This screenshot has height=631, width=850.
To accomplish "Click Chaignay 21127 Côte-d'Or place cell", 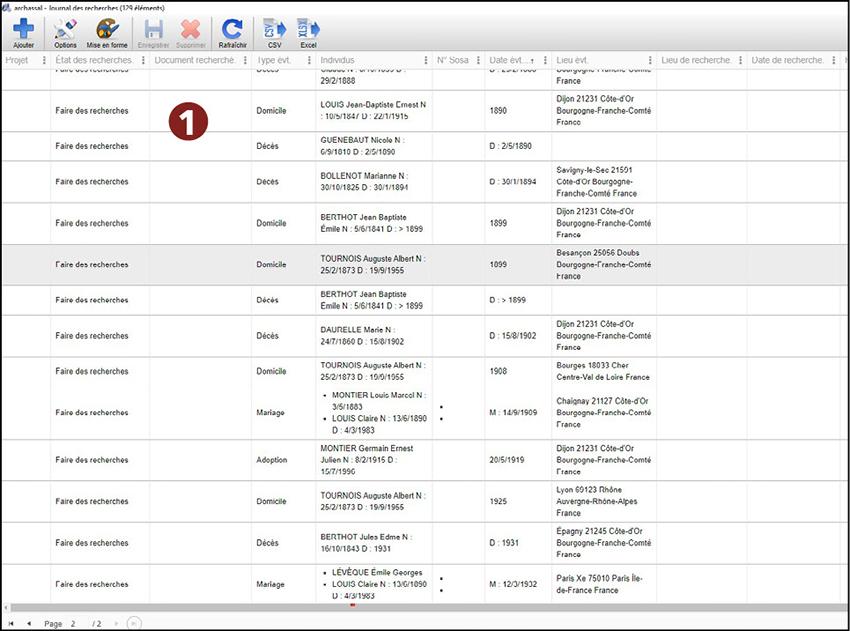I will [603, 413].
